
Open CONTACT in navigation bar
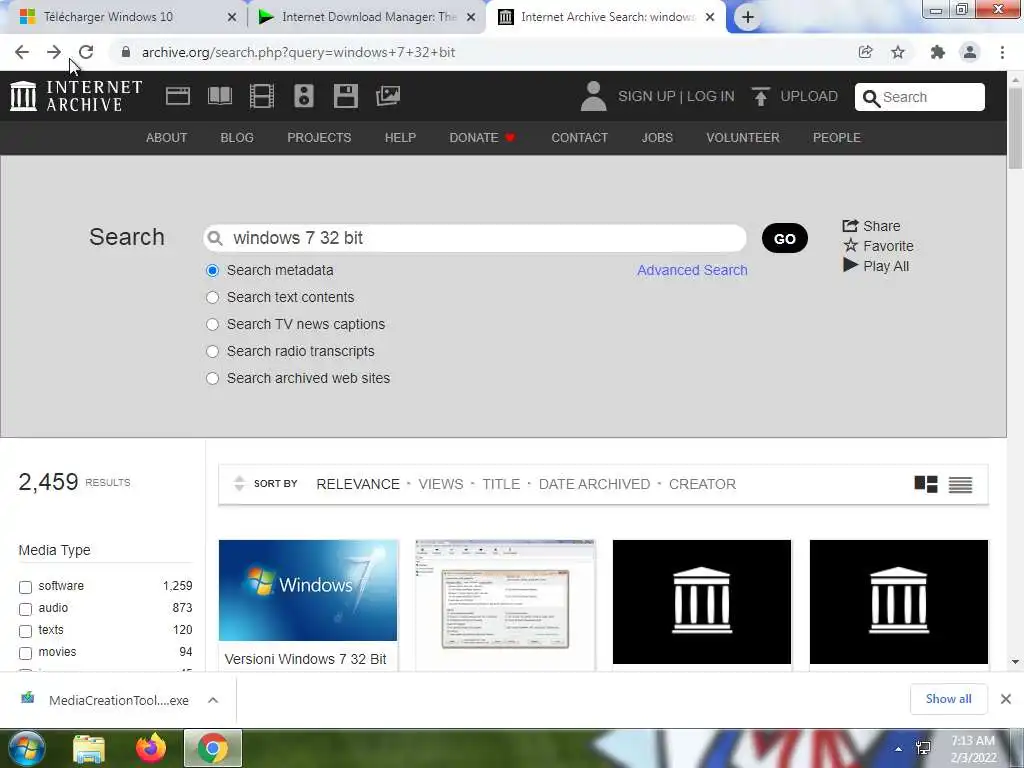click(x=579, y=138)
